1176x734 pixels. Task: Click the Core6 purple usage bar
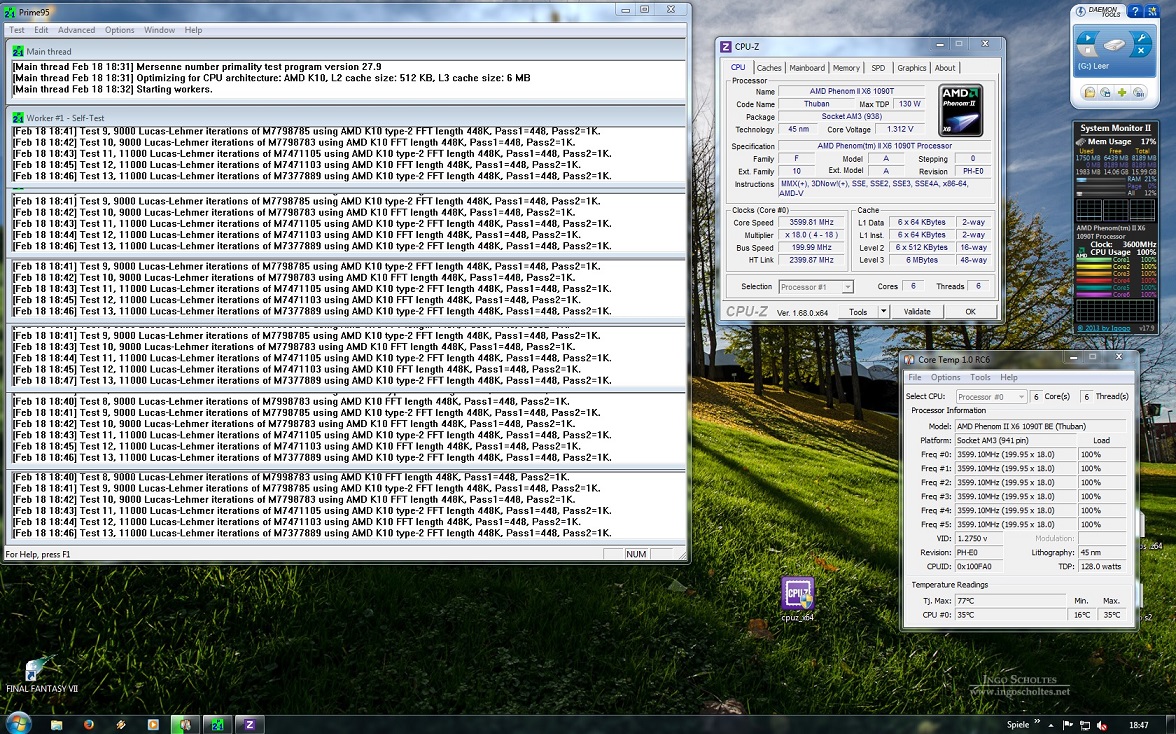coord(1094,295)
